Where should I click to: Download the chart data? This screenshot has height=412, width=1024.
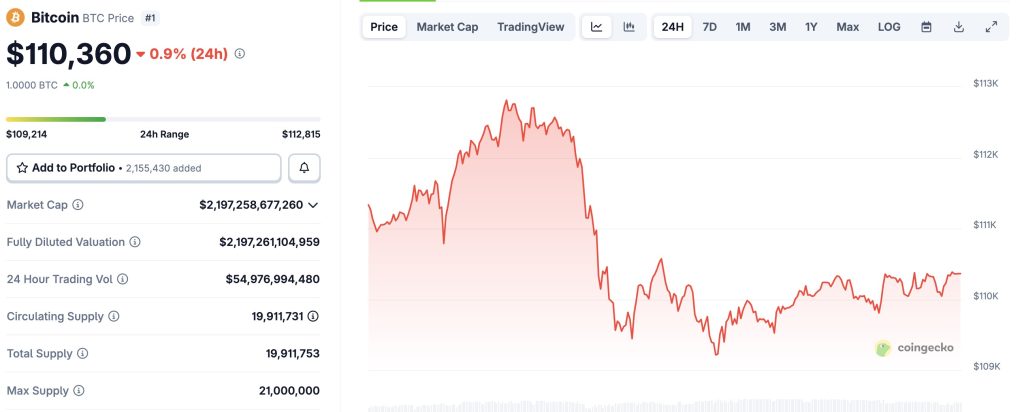click(959, 27)
